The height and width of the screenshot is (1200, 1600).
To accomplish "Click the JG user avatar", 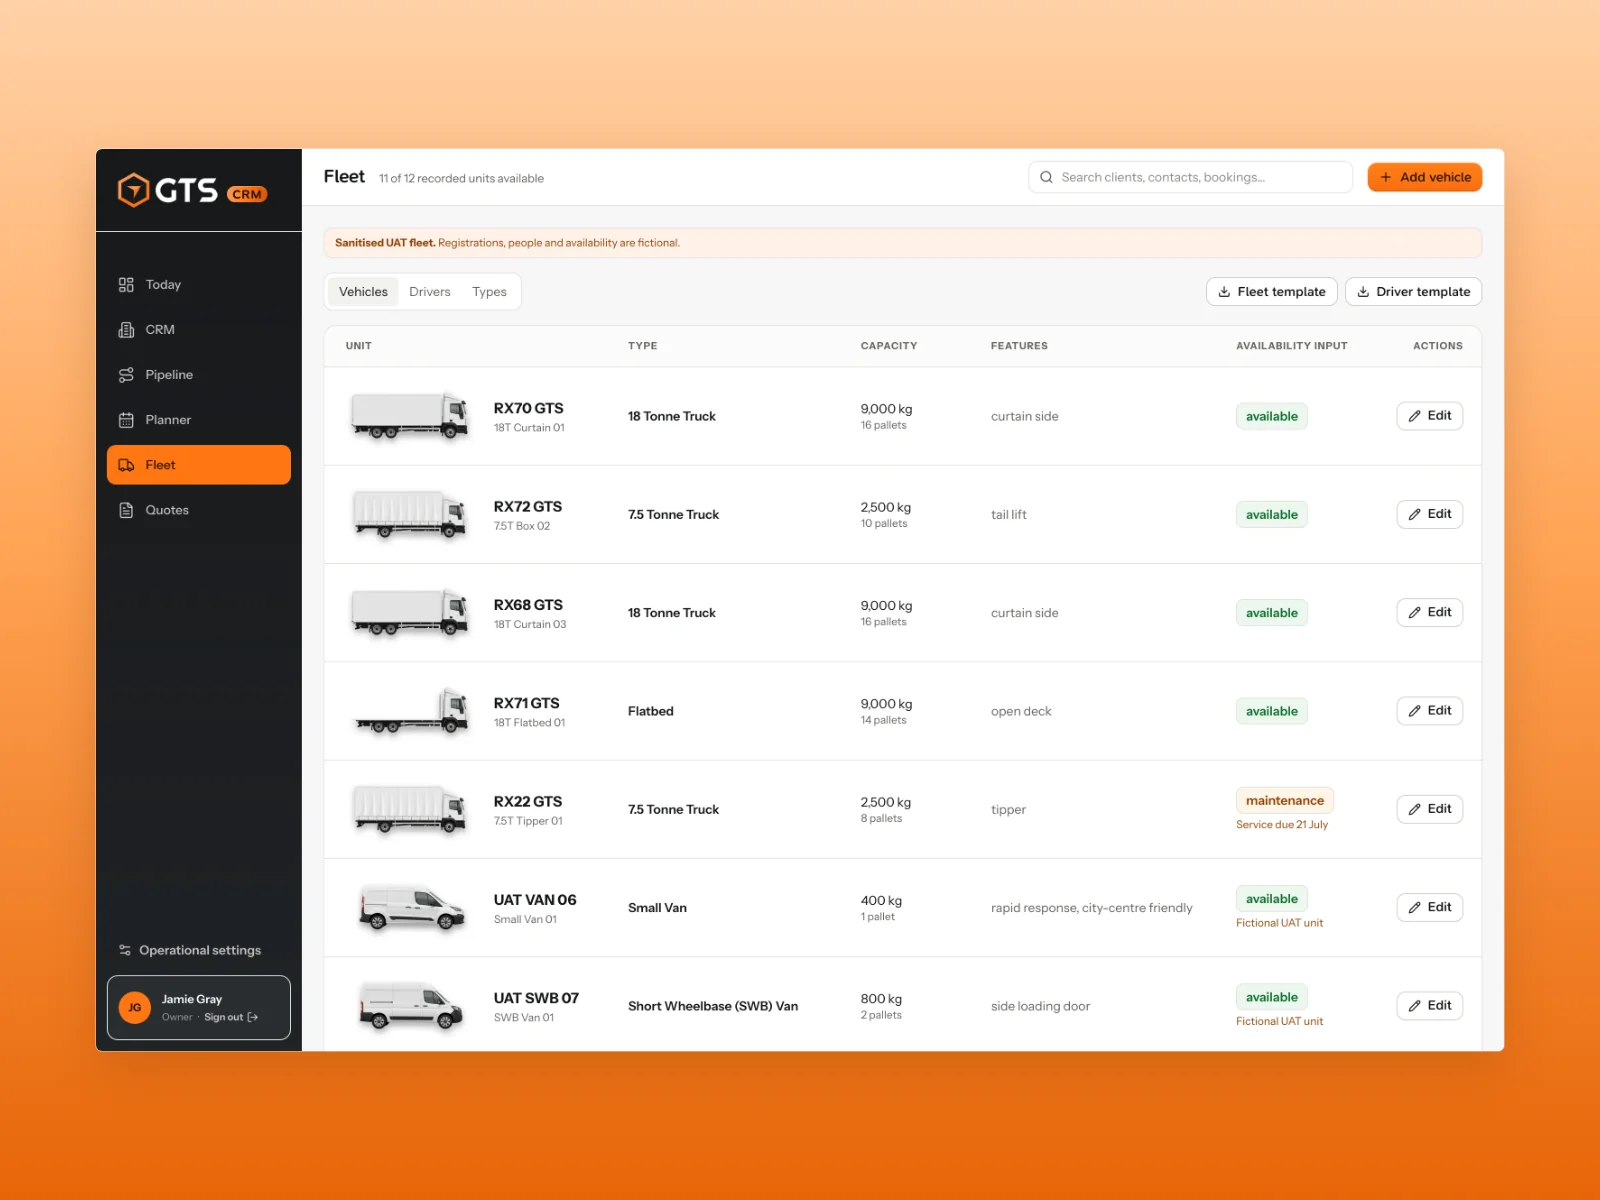I will click(x=135, y=1008).
